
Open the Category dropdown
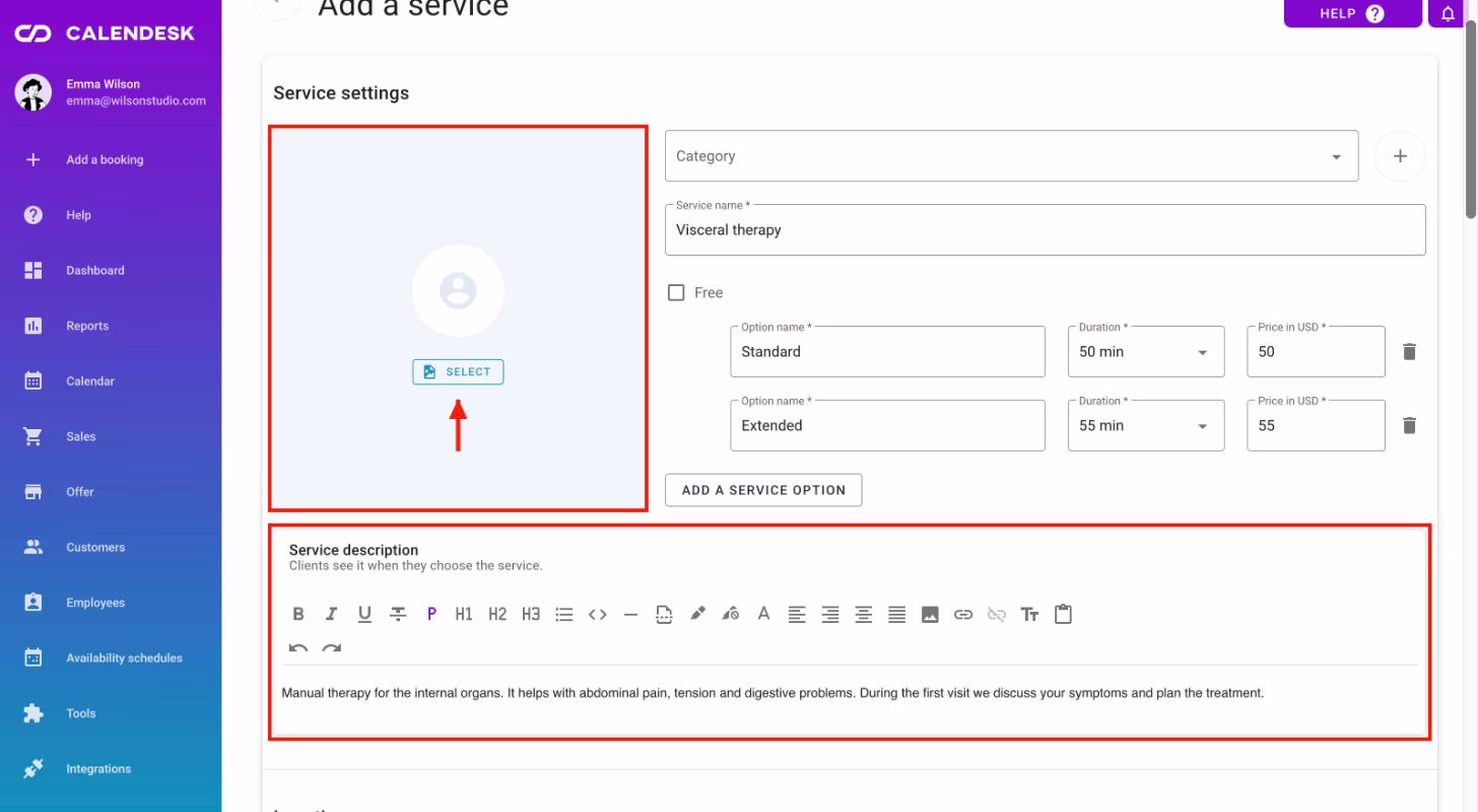tap(1011, 156)
